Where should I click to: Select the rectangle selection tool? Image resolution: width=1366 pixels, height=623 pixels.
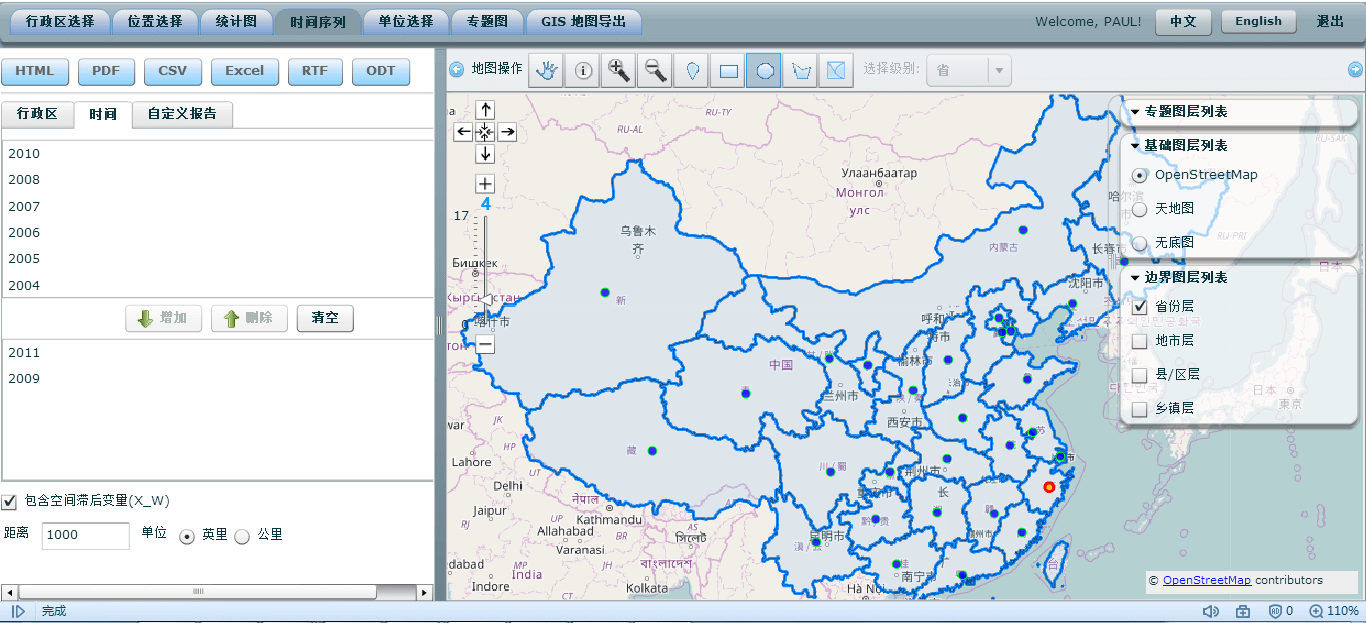point(728,70)
